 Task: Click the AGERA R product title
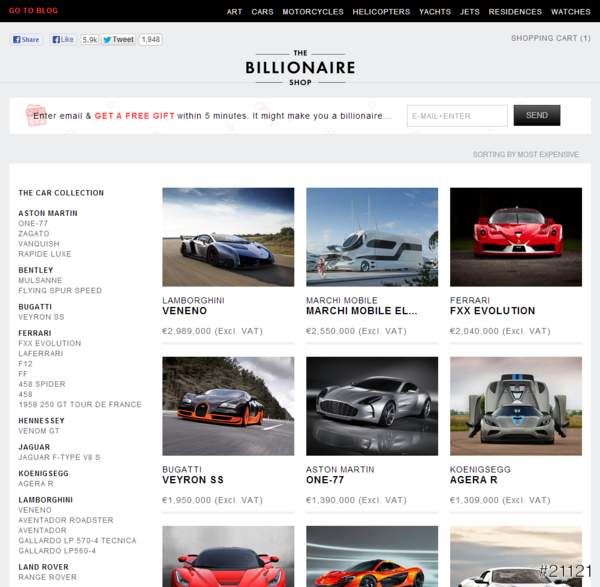click(474, 480)
